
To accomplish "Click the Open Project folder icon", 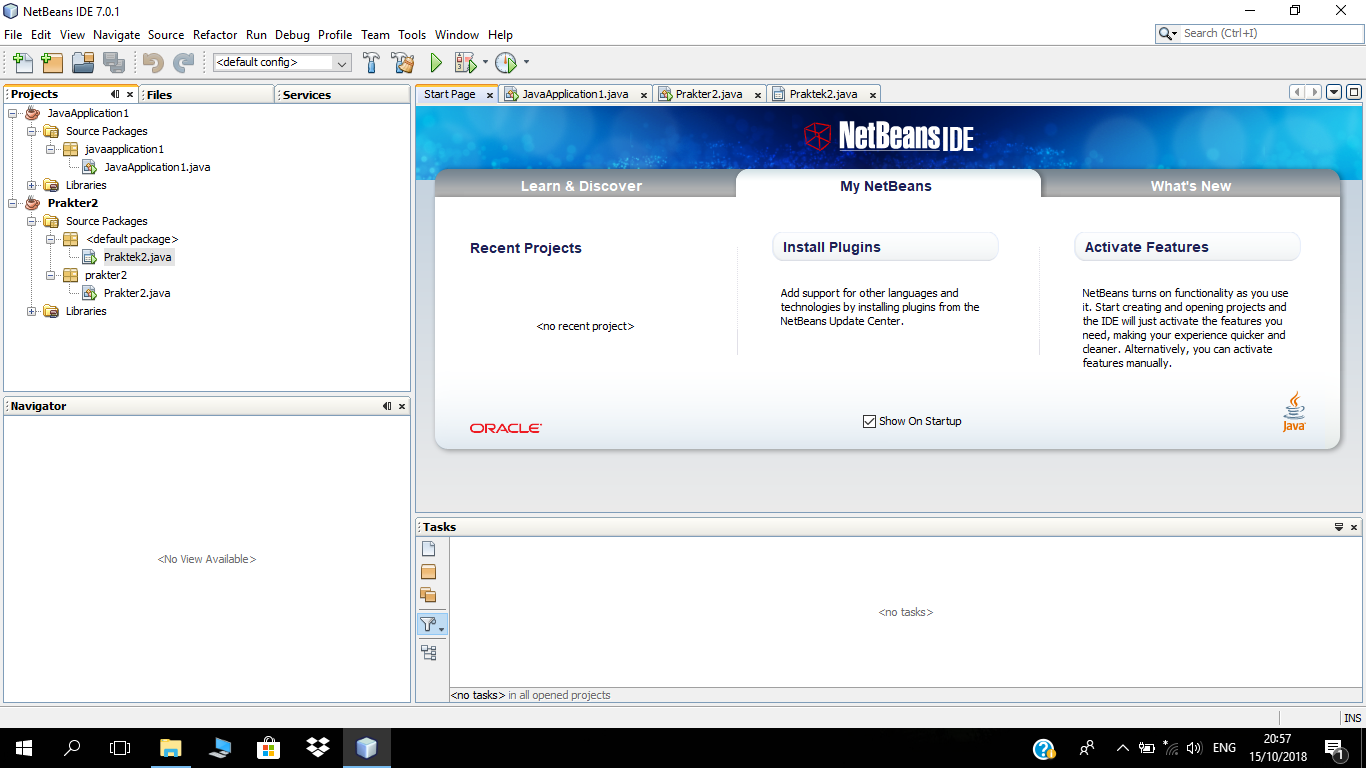I will (83, 63).
